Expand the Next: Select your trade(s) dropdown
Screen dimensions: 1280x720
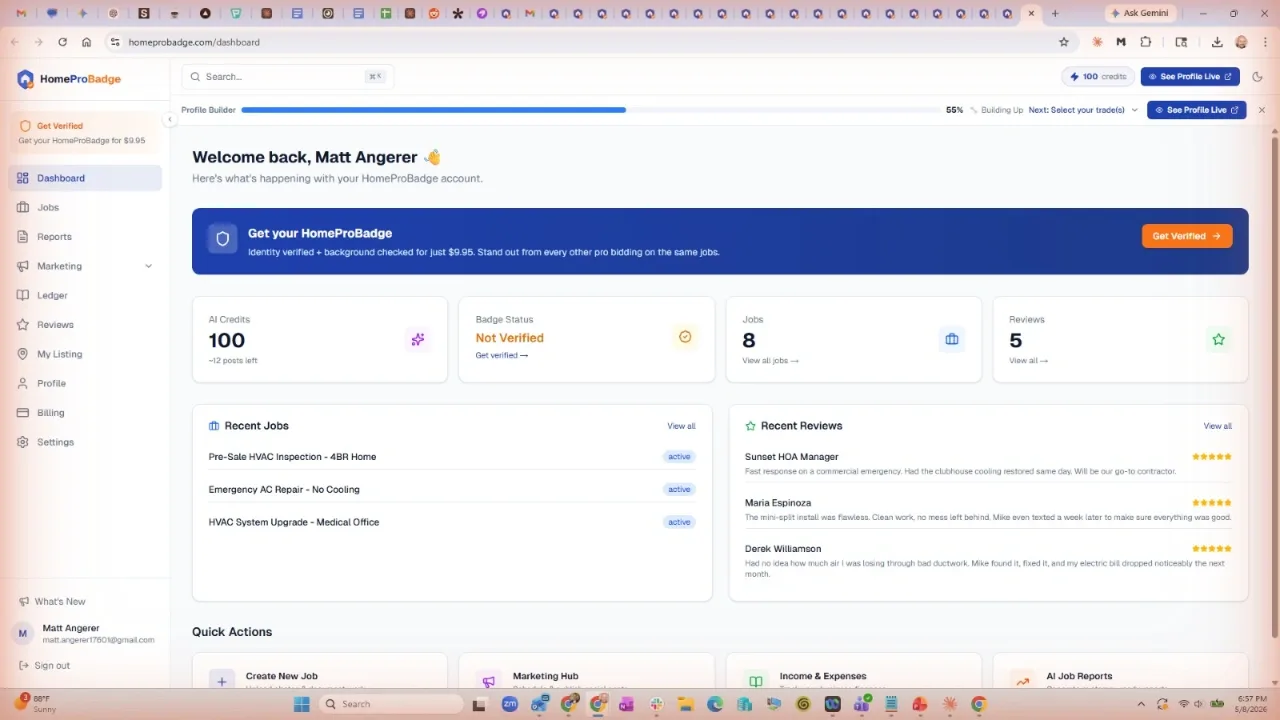[1083, 110]
